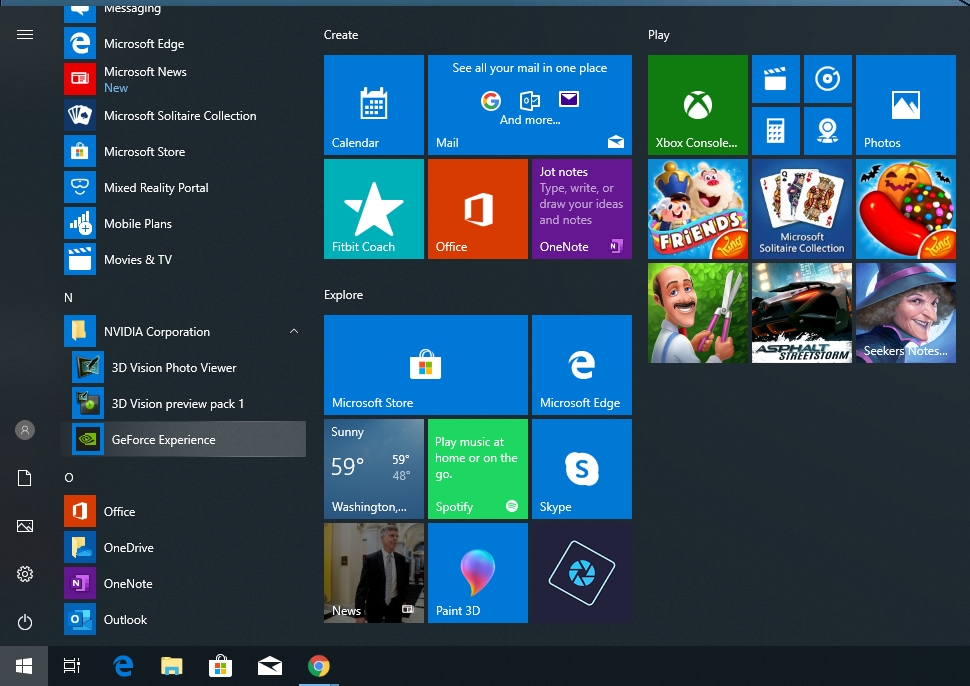Open the Microsoft Edge tile under Explore
Image resolution: width=970 pixels, height=686 pixels.
click(582, 365)
